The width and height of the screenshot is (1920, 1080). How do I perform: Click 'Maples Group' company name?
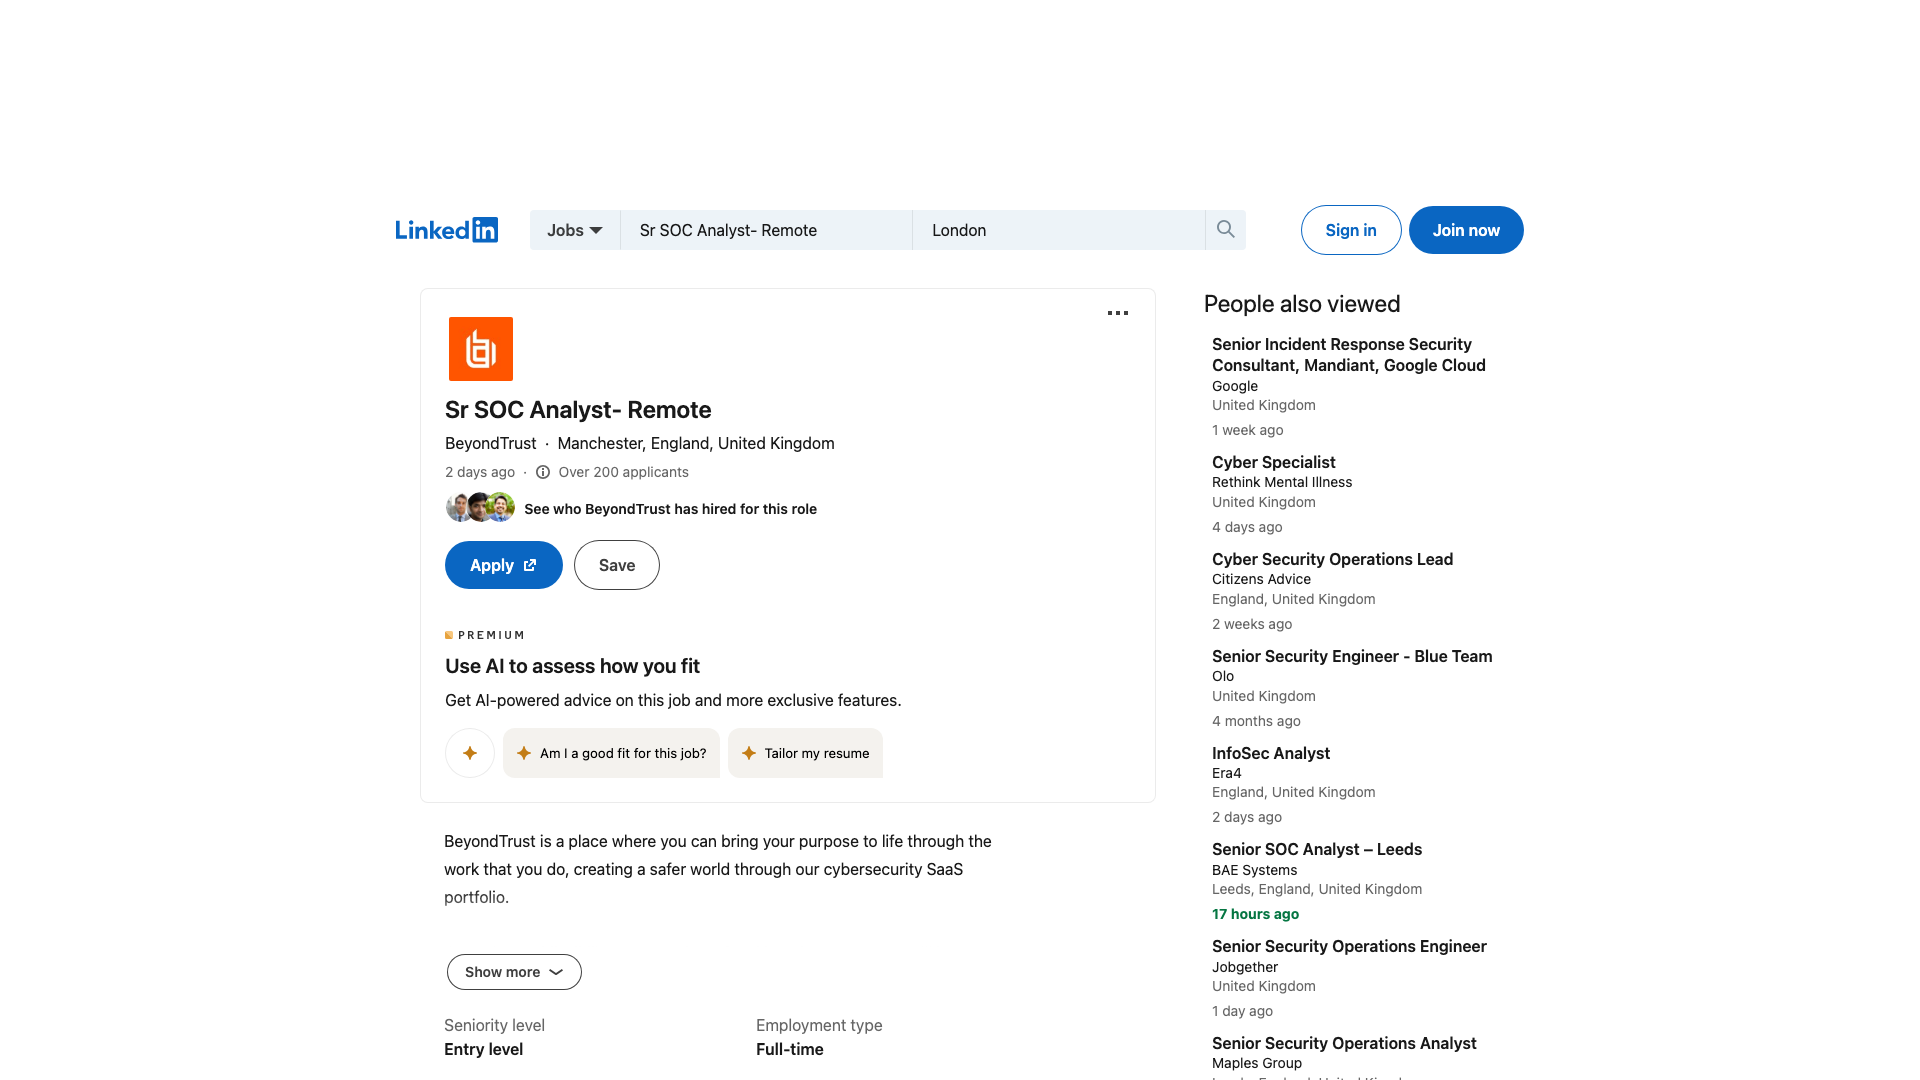point(1257,1063)
